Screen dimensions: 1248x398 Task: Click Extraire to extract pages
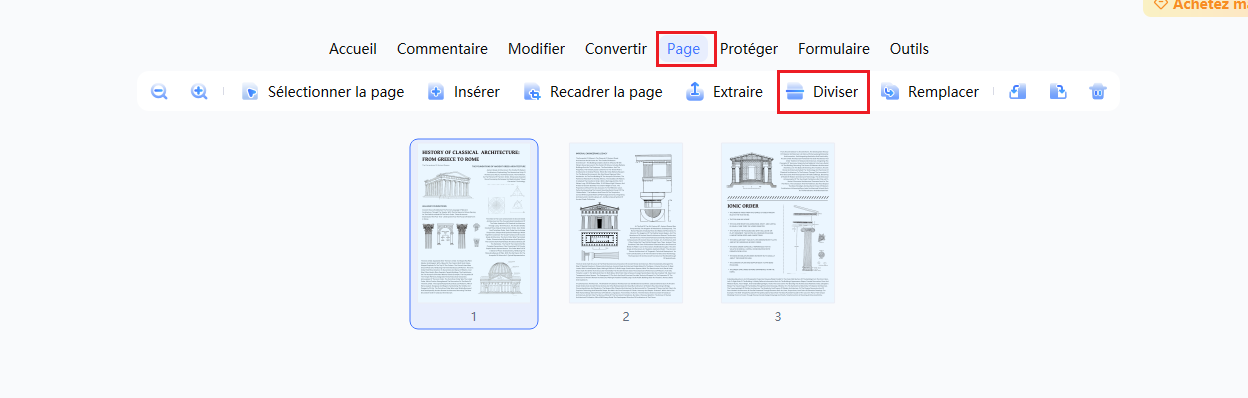[724, 92]
